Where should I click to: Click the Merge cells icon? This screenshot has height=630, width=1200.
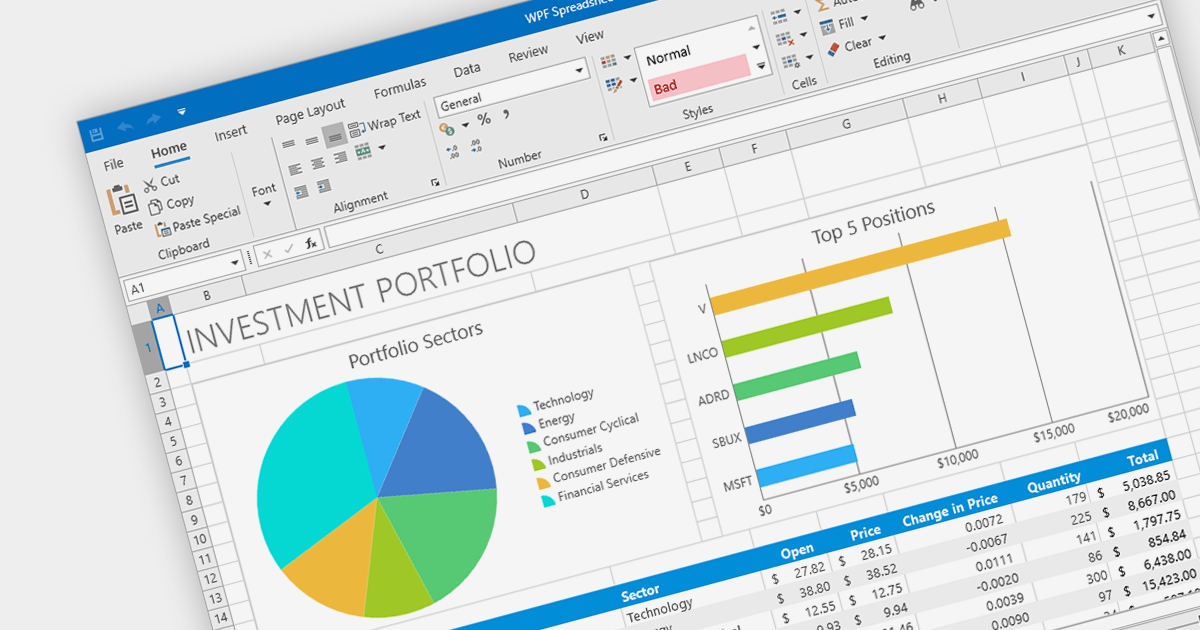click(x=363, y=151)
